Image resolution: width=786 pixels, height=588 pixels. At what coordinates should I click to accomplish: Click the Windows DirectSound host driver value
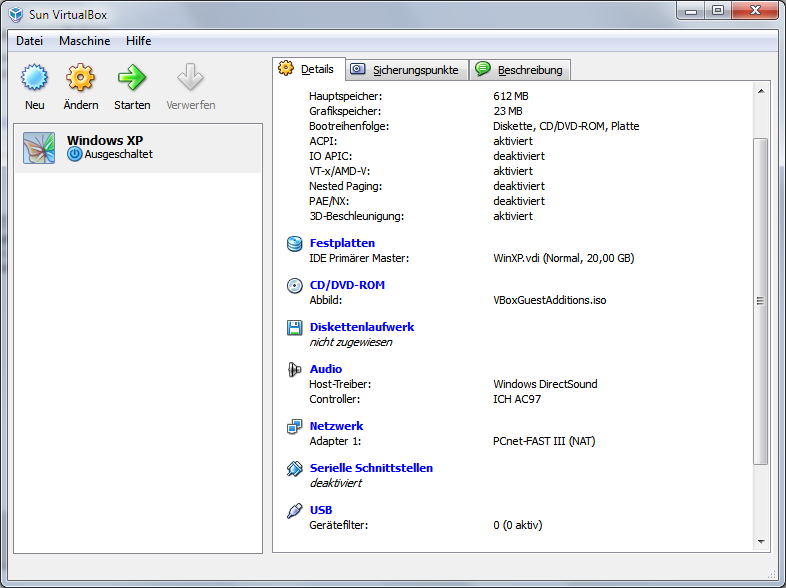545,384
